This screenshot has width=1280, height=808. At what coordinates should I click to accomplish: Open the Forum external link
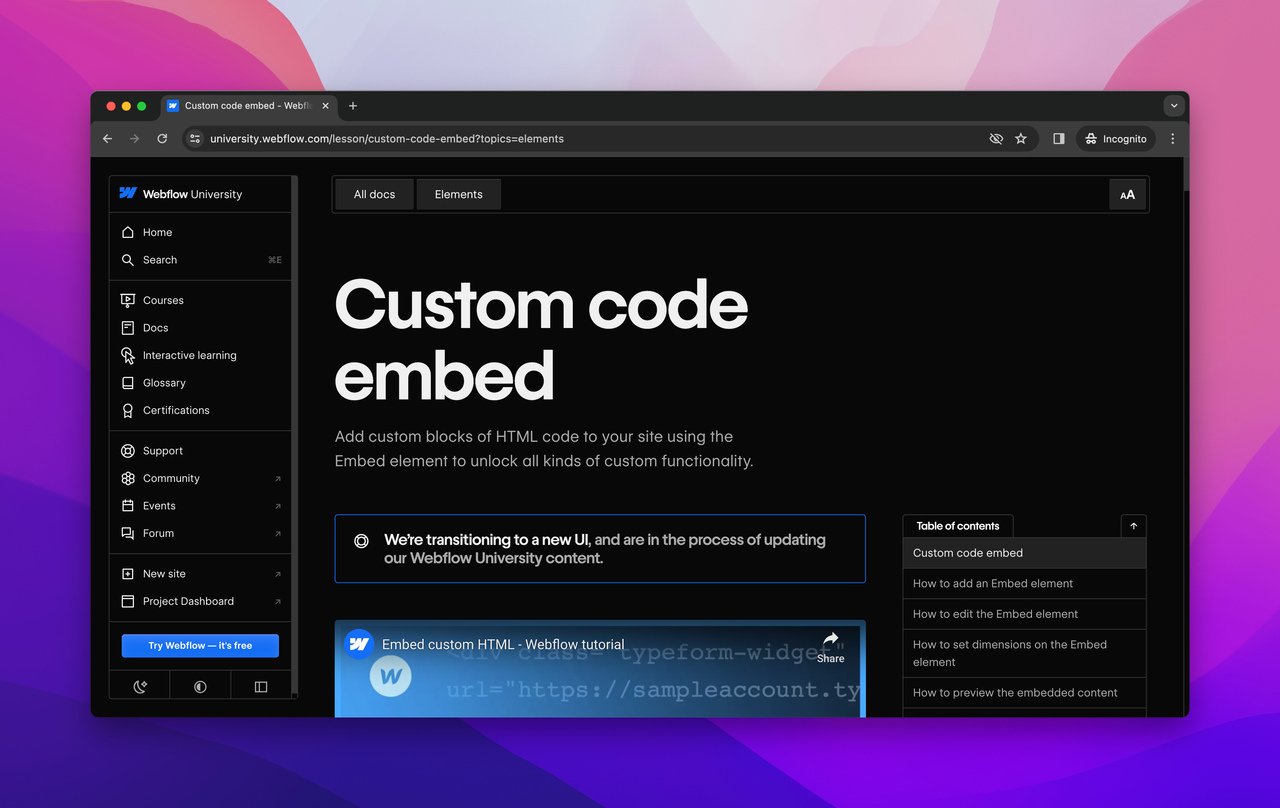[x=200, y=533]
